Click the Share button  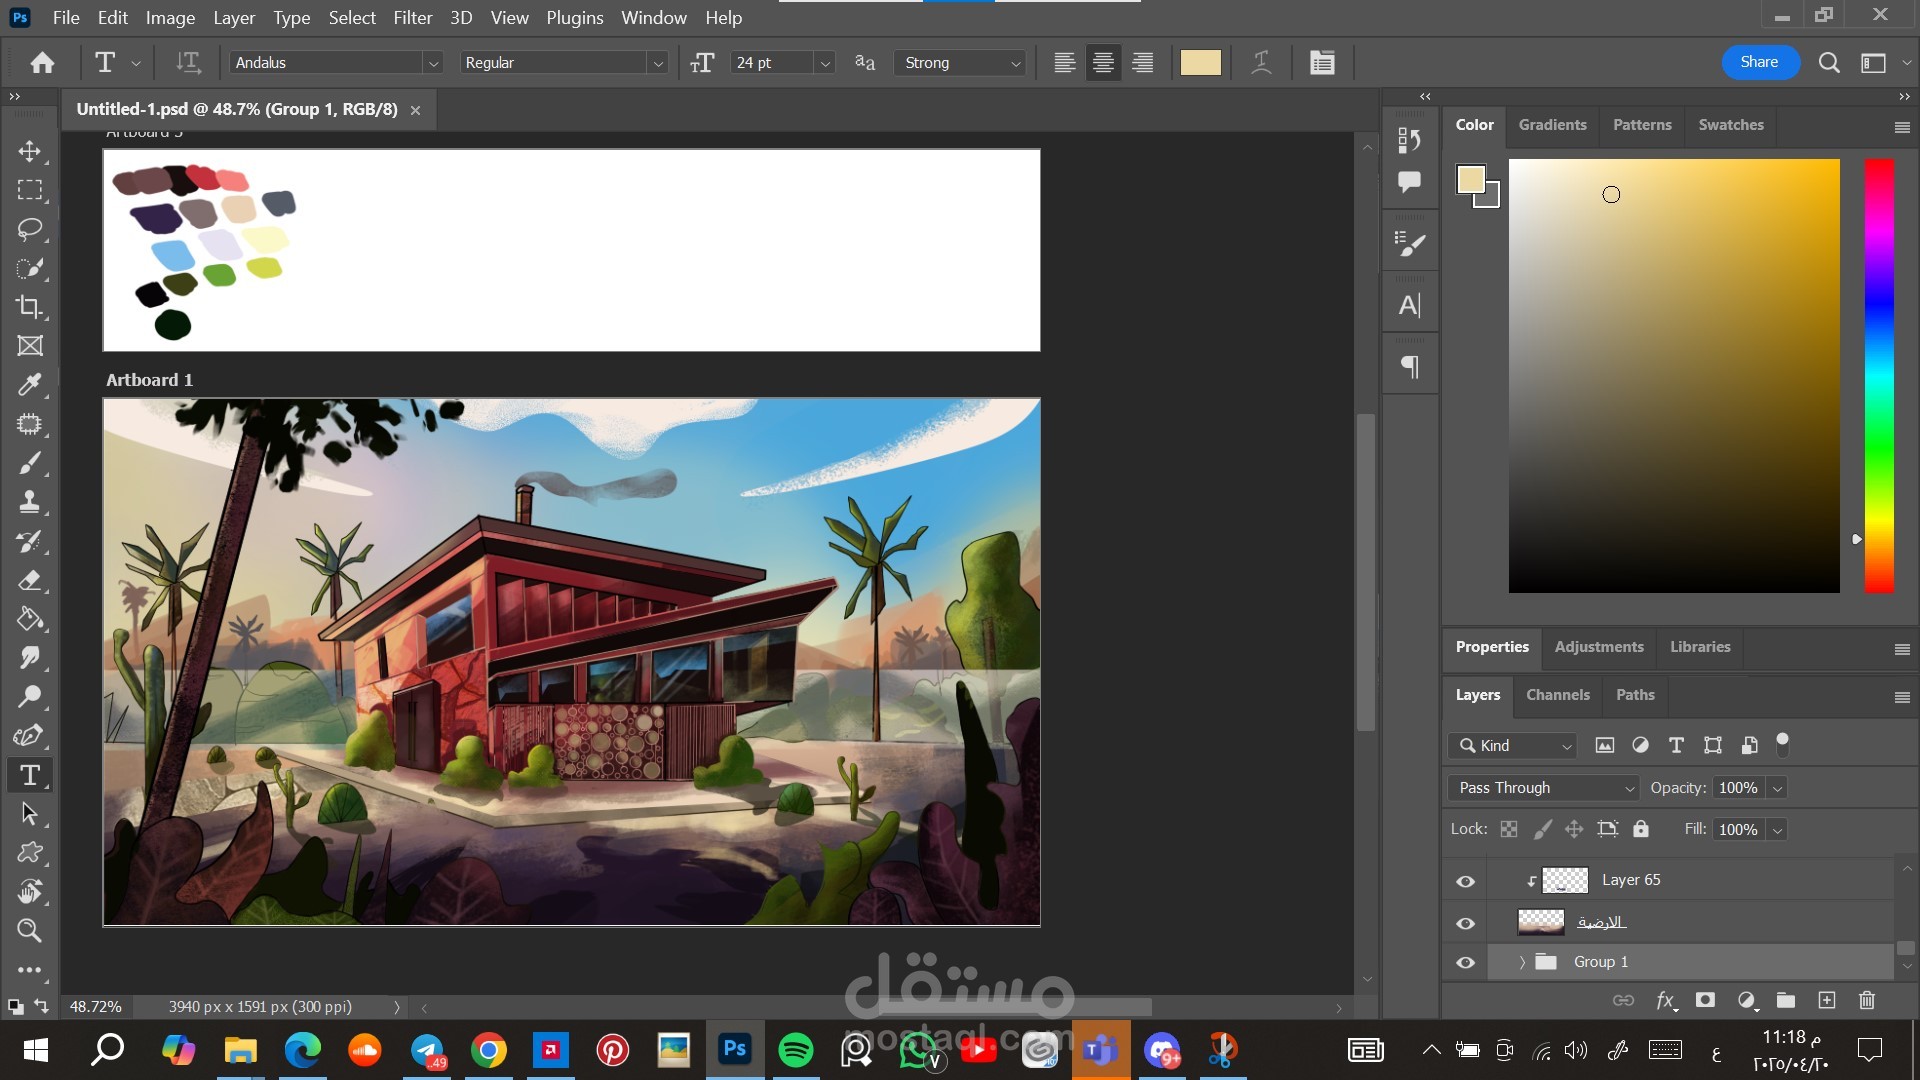pyautogui.click(x=1758, y=62)
